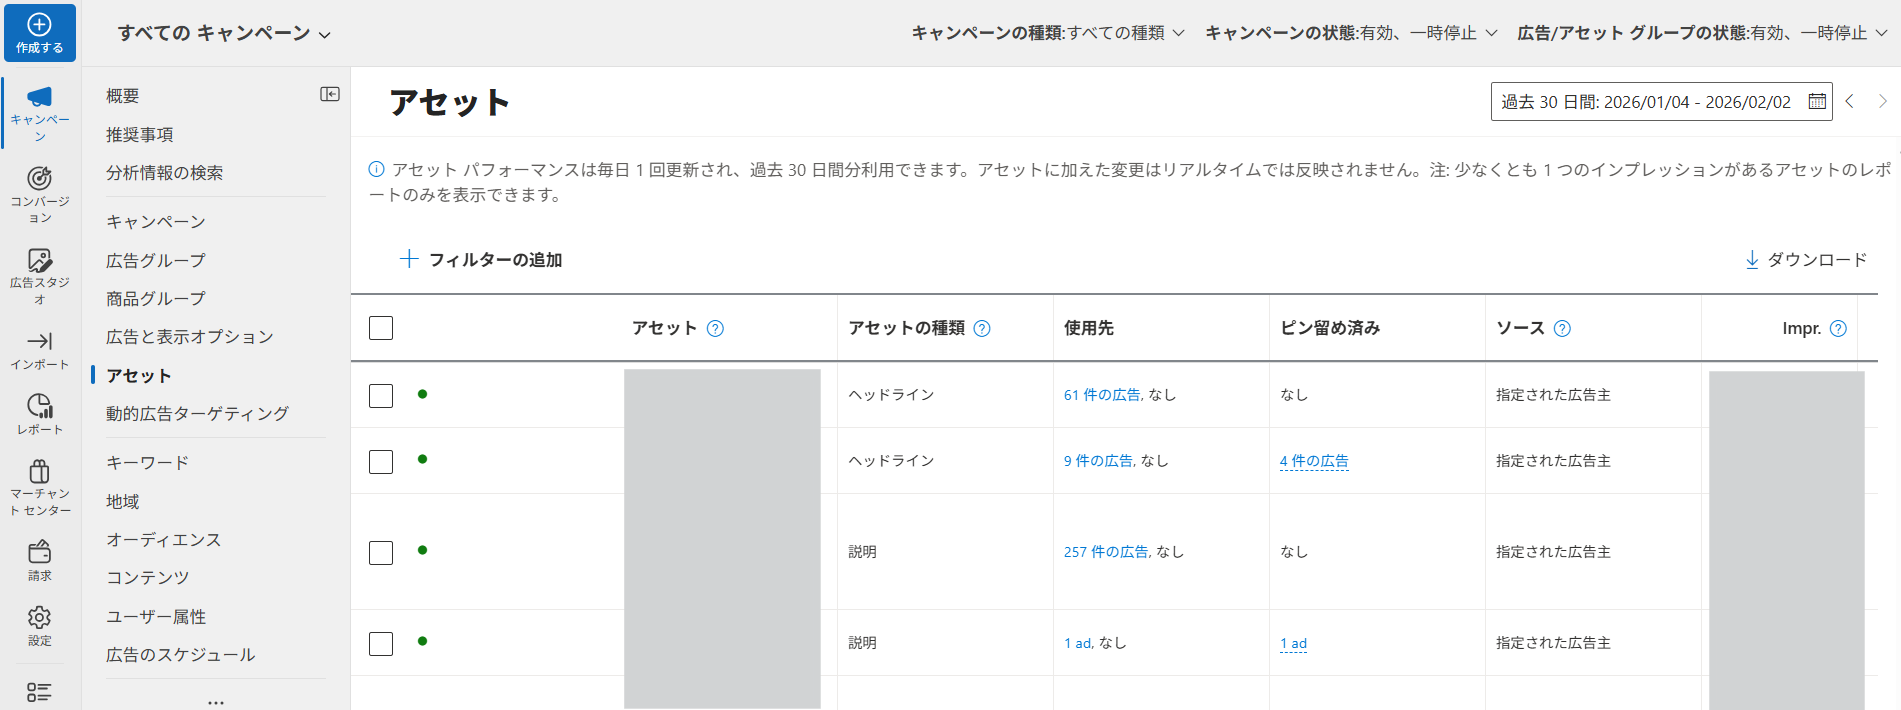1901x710 pixels.
Task: Click the ダウンロード button
Action: click(1805, 260)
